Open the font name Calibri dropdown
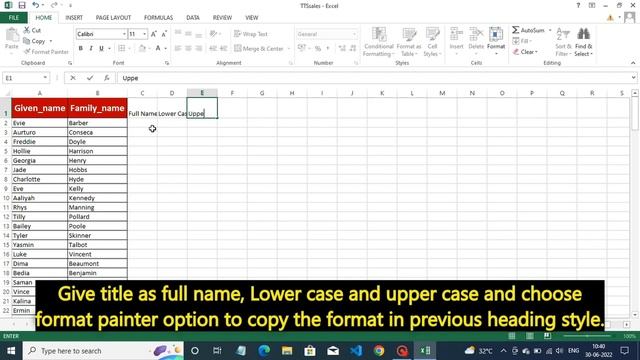 [124, 34]
